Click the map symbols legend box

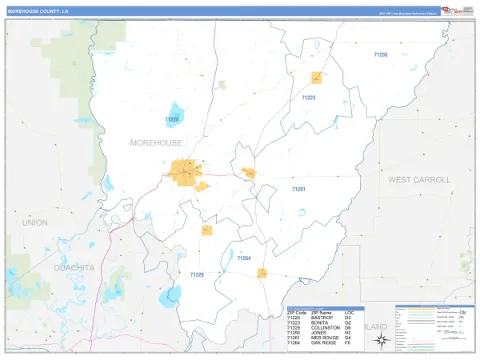pyautogui.click(x=435, y=328)
